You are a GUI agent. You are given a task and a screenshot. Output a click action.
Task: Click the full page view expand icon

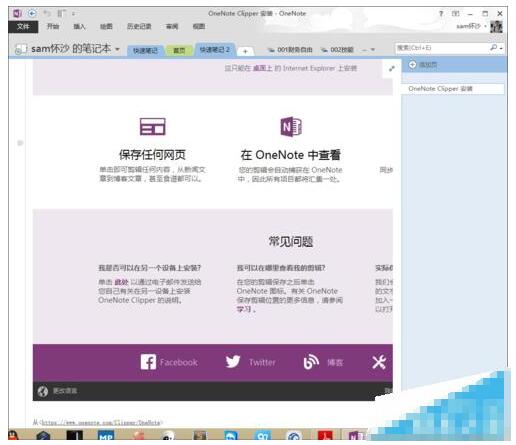point(392,69)
